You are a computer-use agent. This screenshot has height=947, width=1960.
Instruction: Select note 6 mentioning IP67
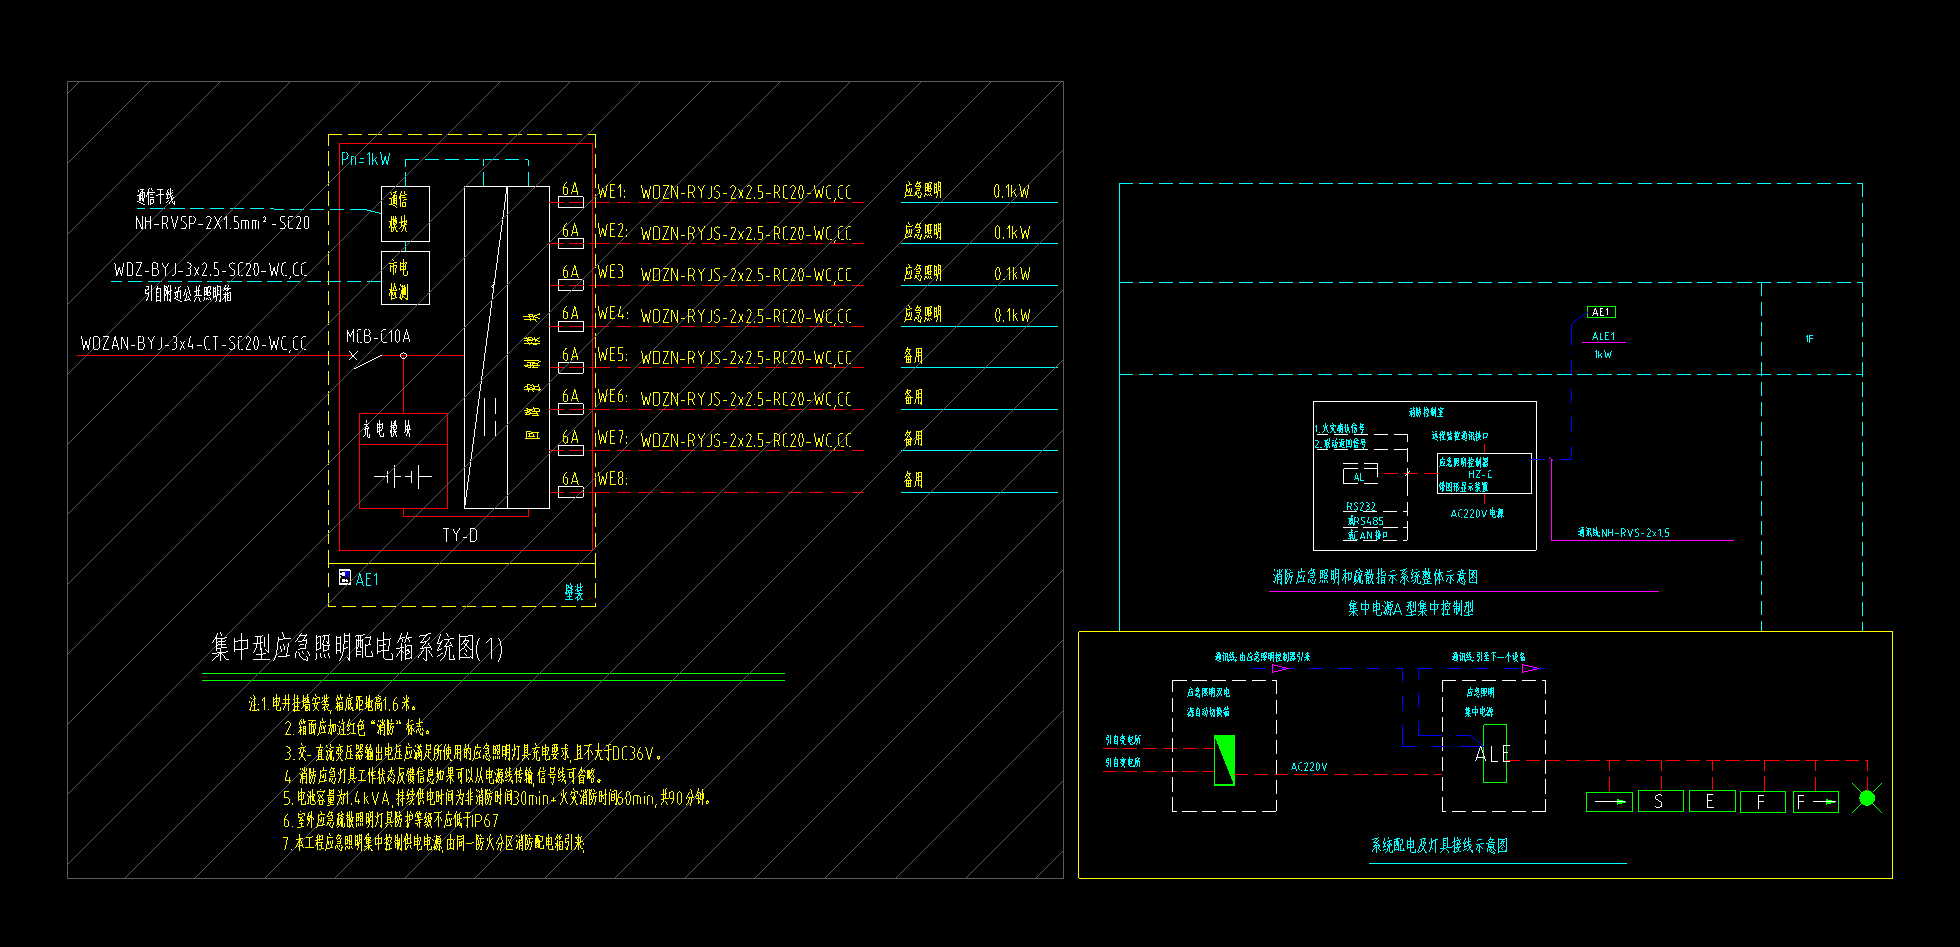coord(392,820)
